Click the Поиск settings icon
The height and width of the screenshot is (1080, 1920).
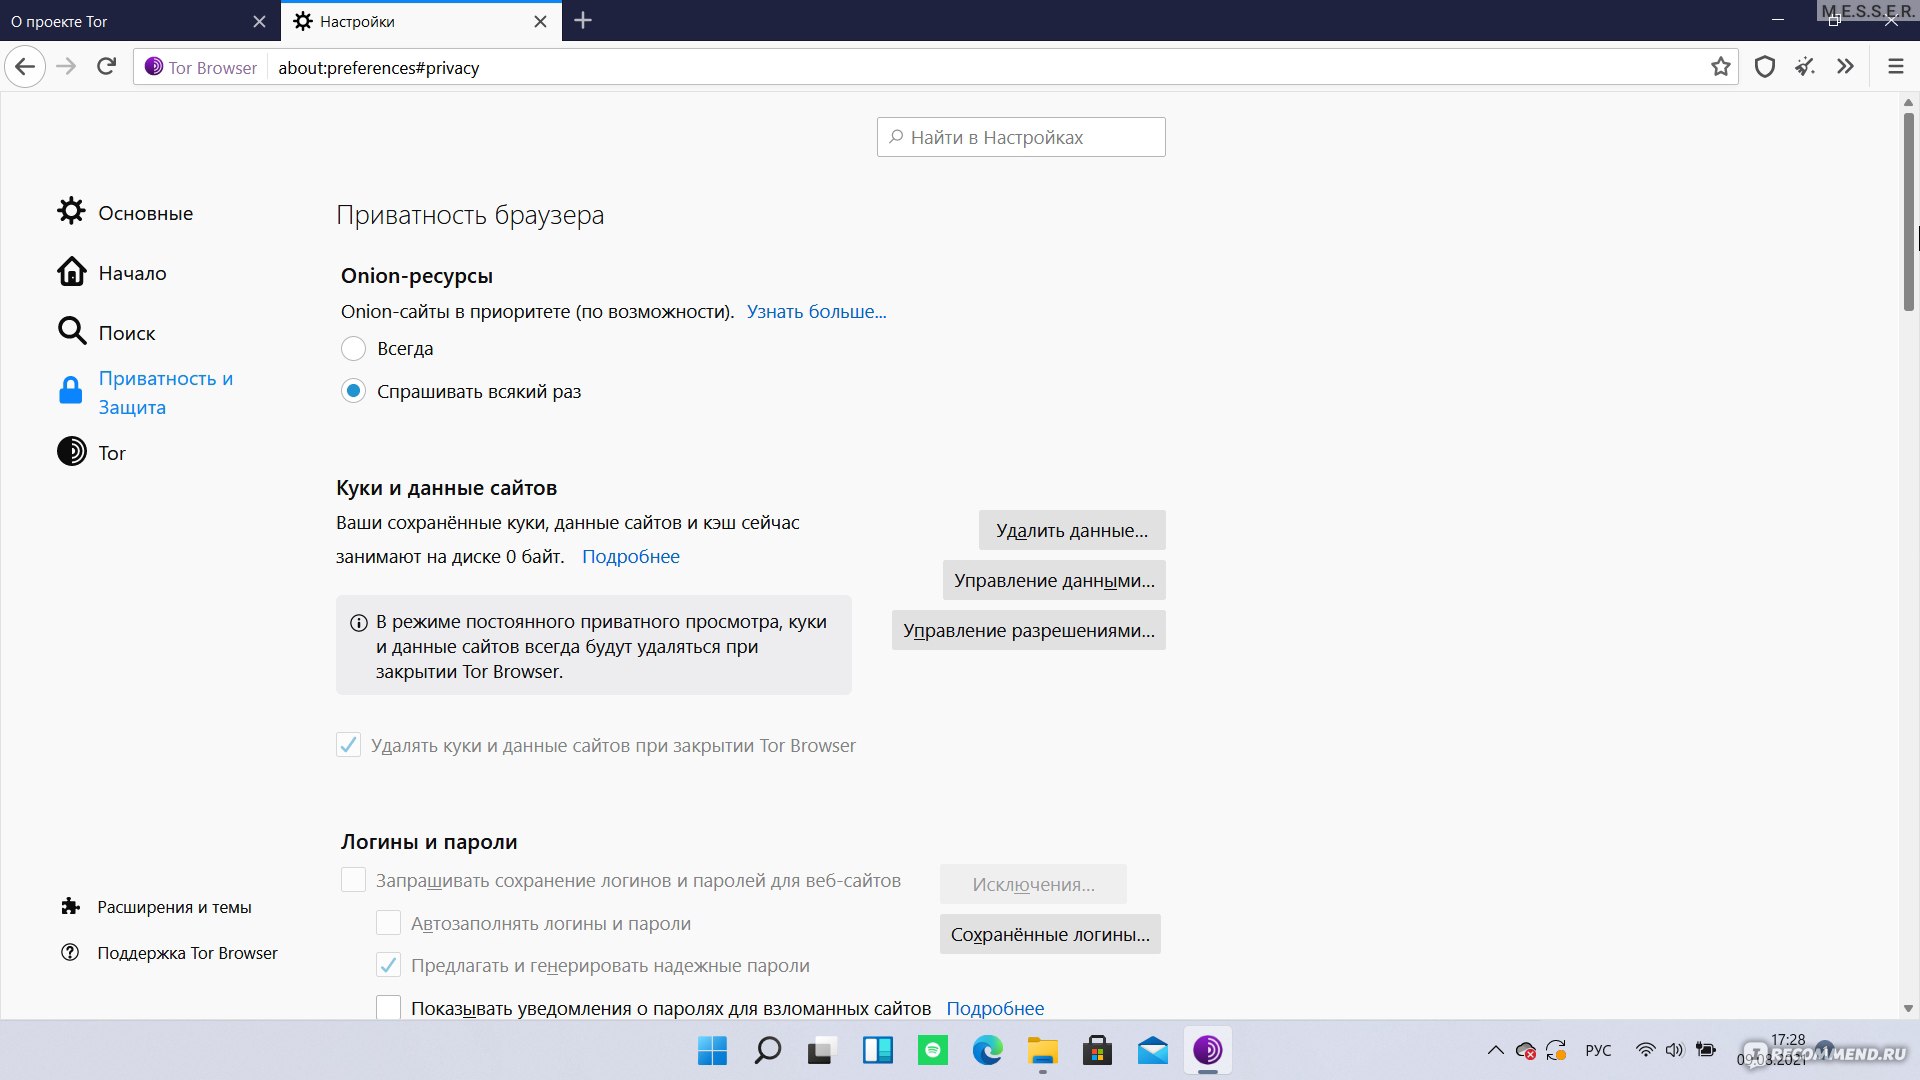71,331
